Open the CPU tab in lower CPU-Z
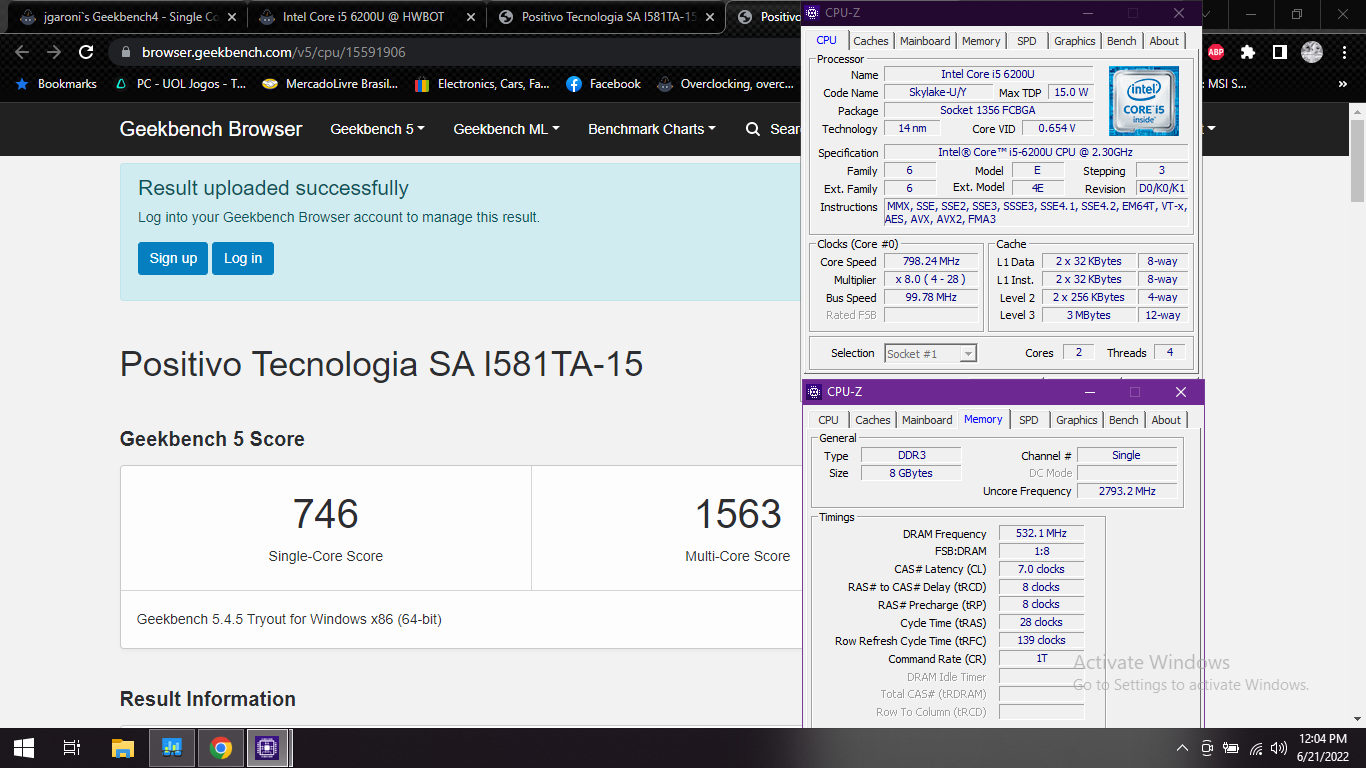 coord(828,420)
